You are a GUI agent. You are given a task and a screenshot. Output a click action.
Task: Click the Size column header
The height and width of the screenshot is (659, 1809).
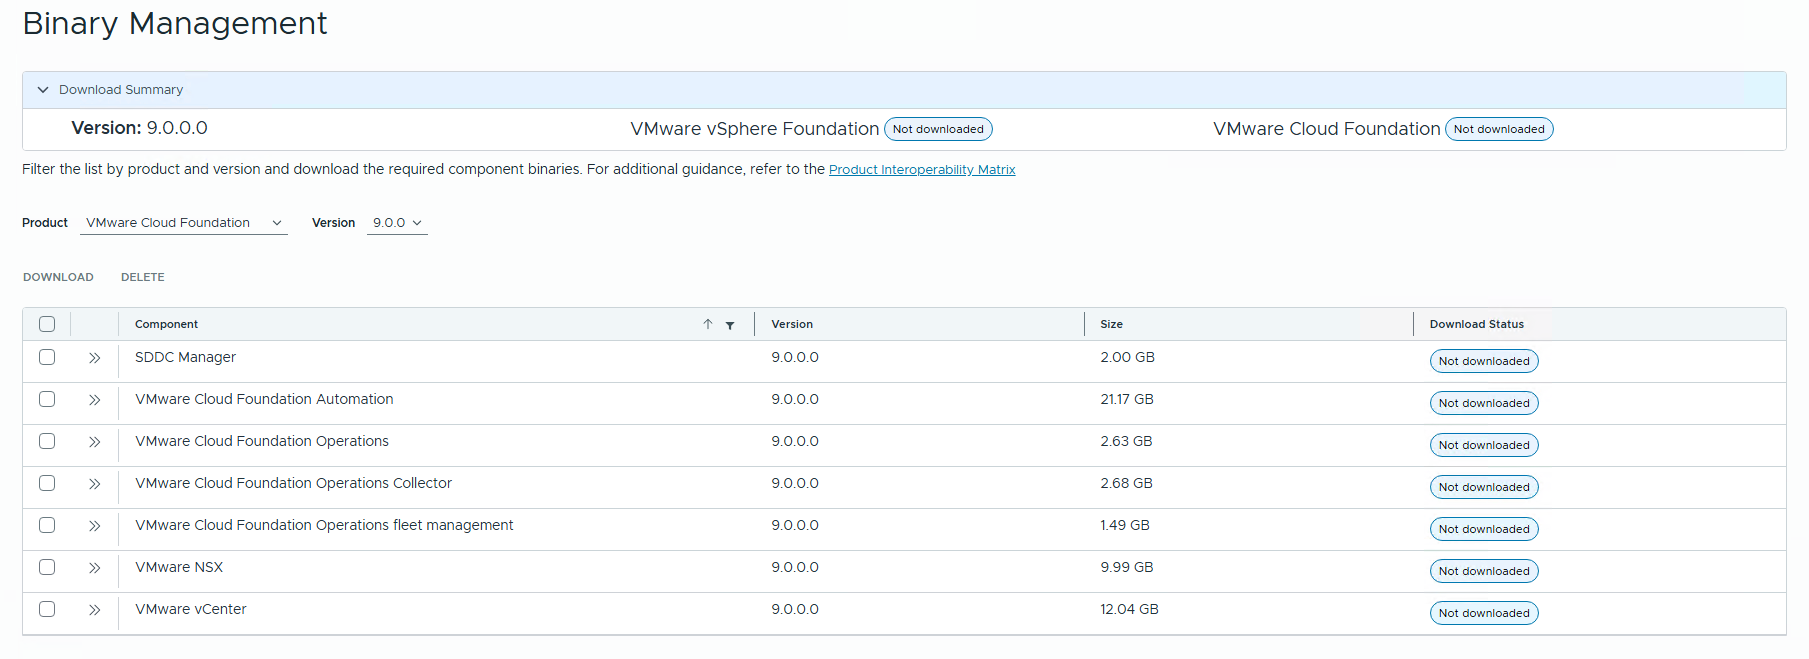coord(1111,324)
